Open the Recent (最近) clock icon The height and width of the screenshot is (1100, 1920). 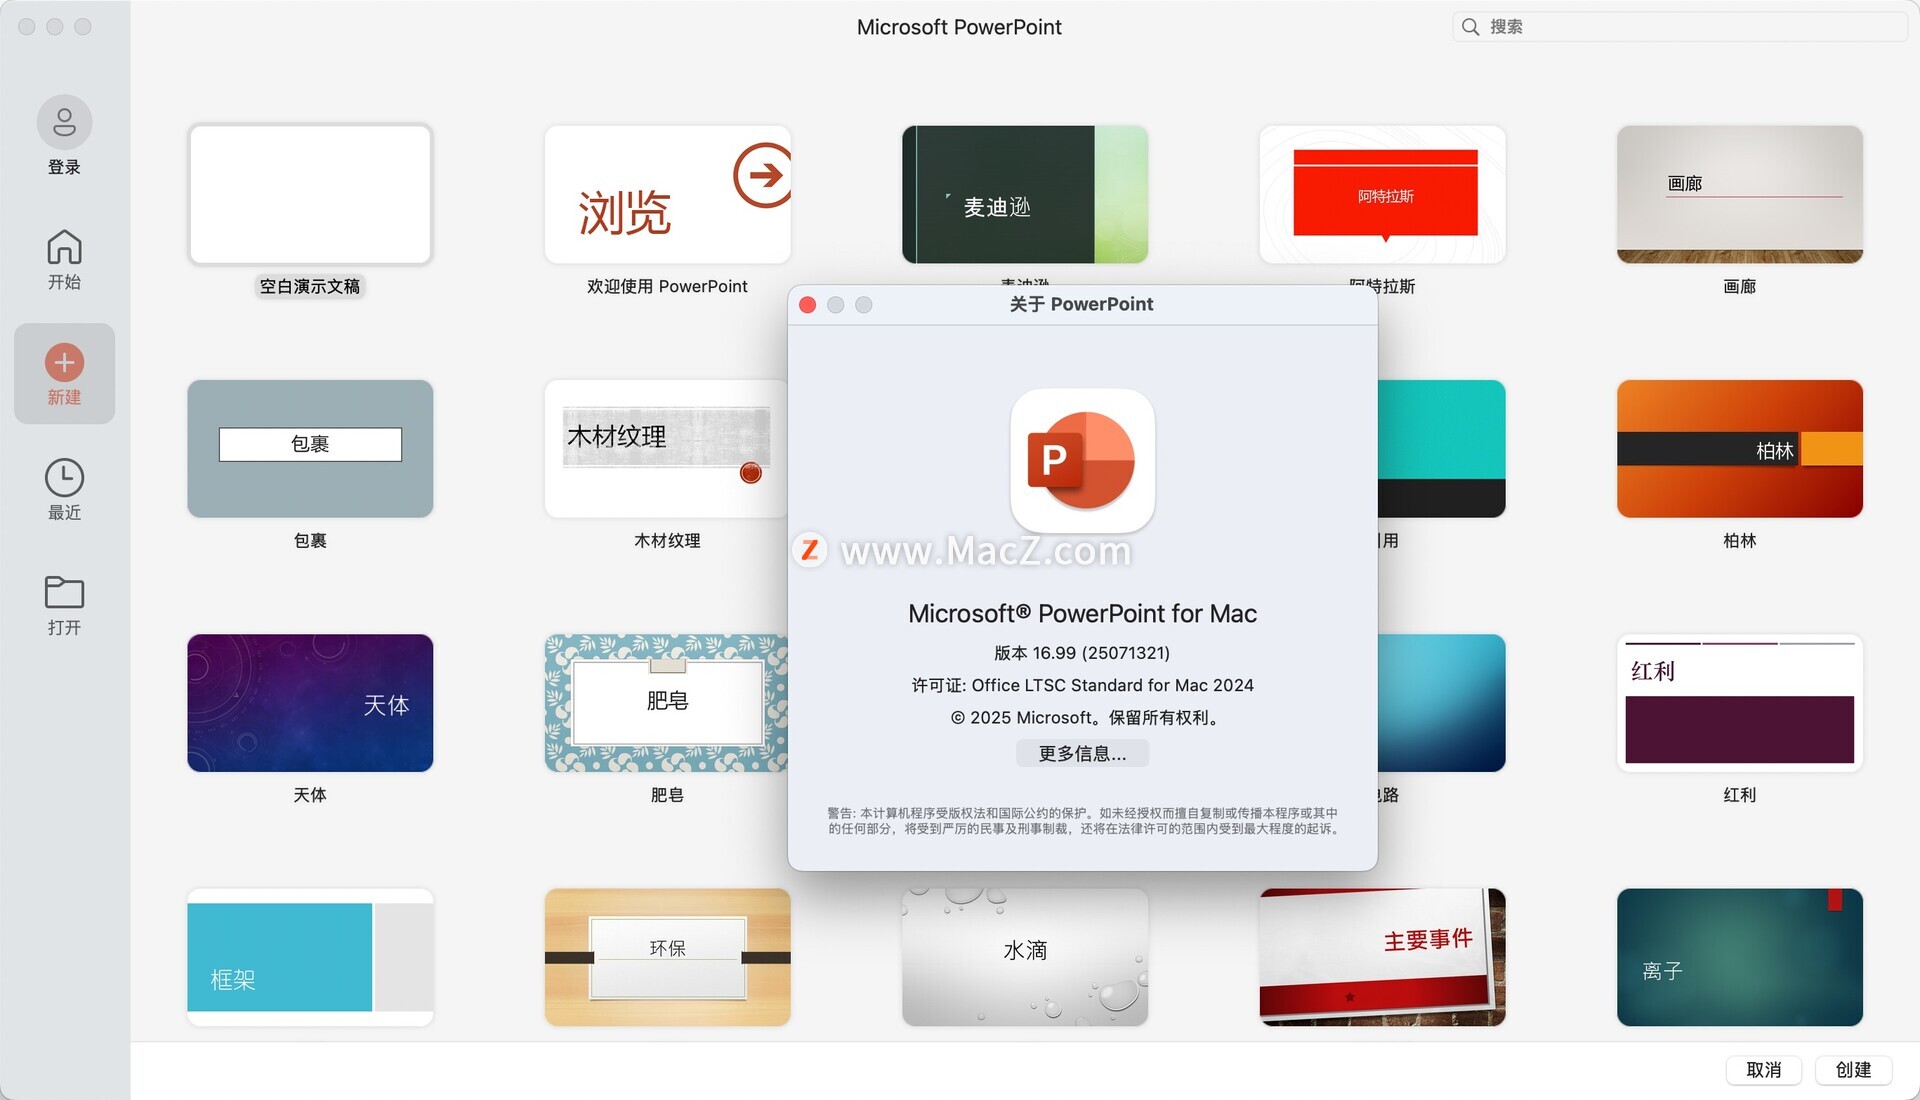pos(64,478)
